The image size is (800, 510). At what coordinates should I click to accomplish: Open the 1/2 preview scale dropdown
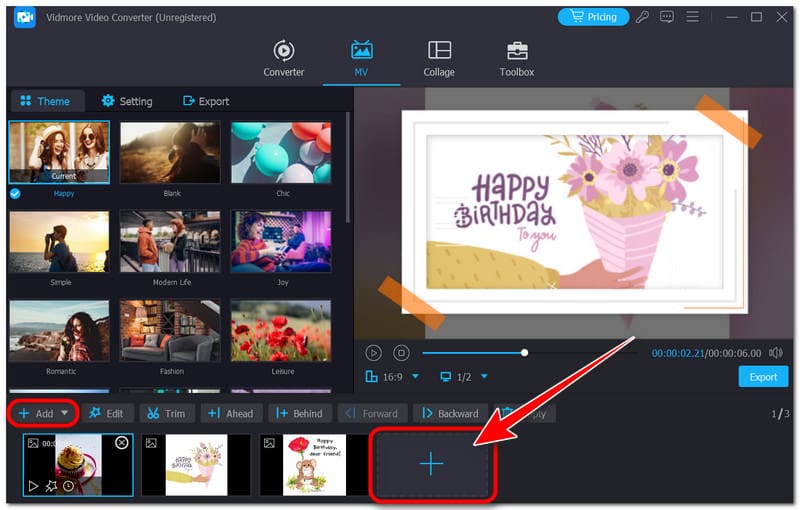coord(464,377)
